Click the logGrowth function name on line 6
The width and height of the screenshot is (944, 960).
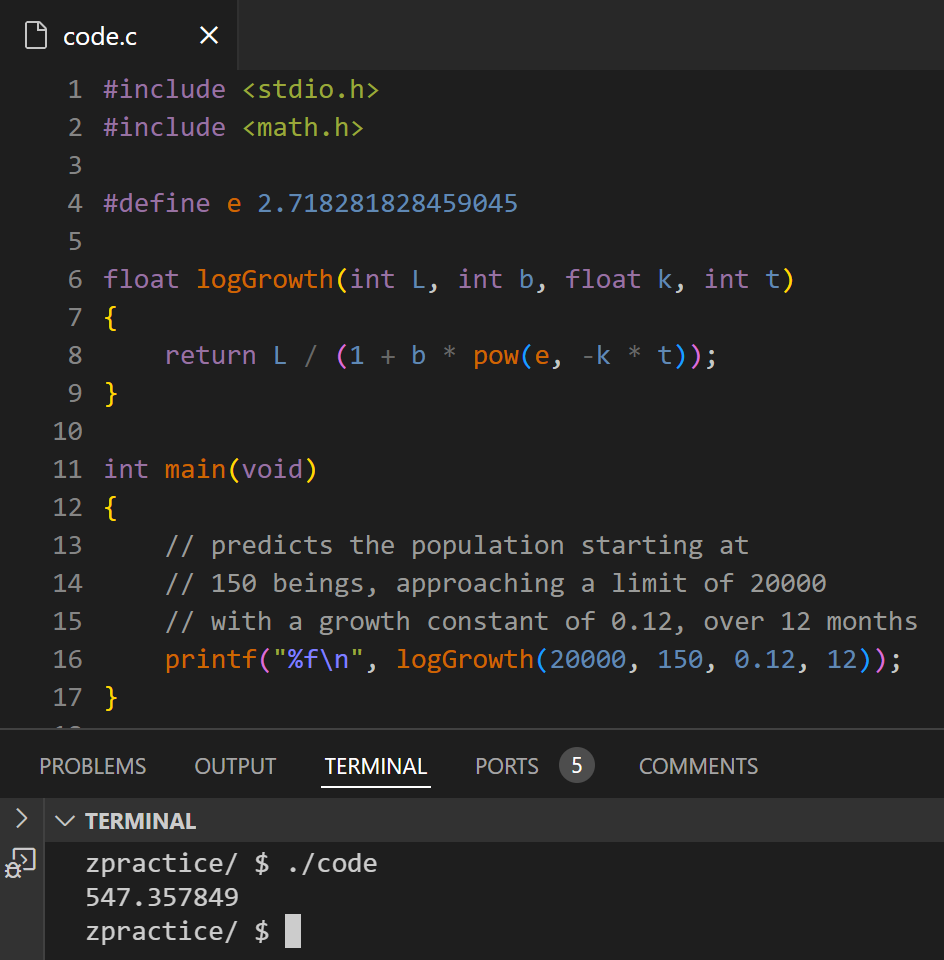pyautogui.click(x=264, y=280)
